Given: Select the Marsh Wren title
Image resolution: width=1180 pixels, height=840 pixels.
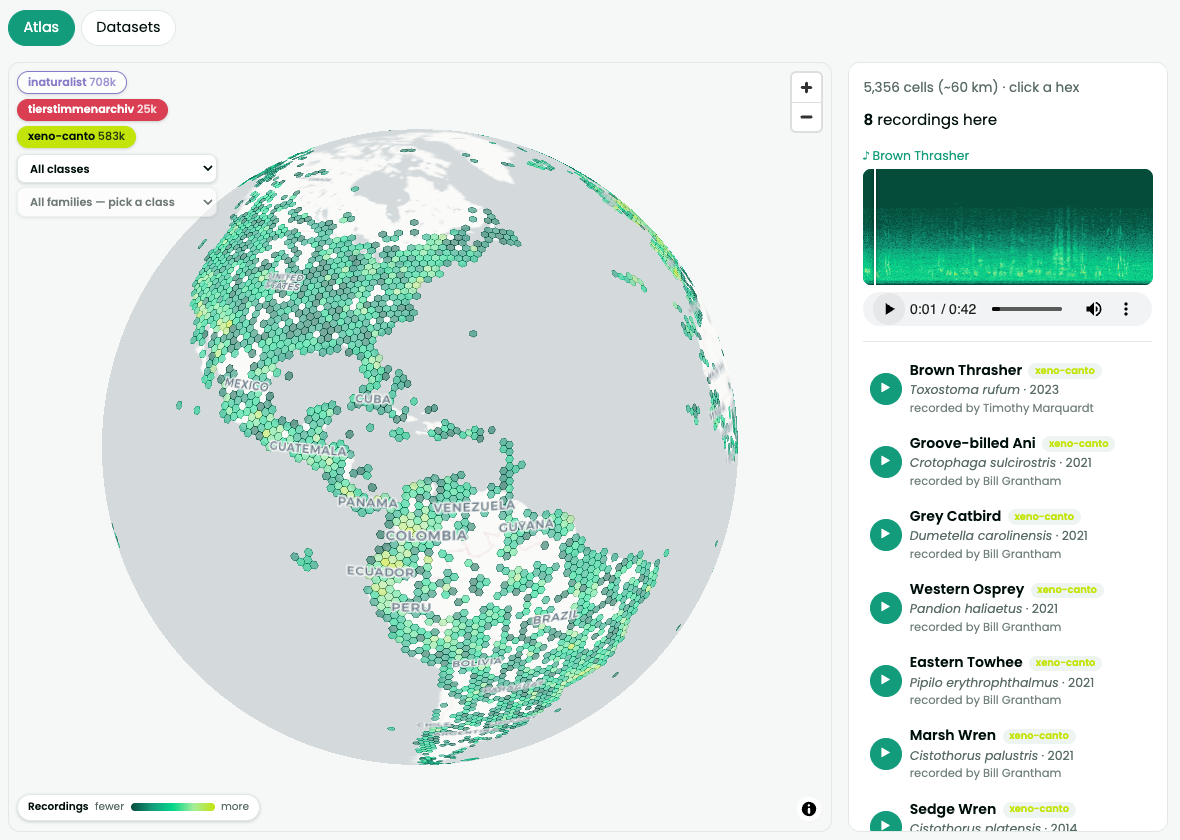Looking at the screenshot, I should (952, 735).
